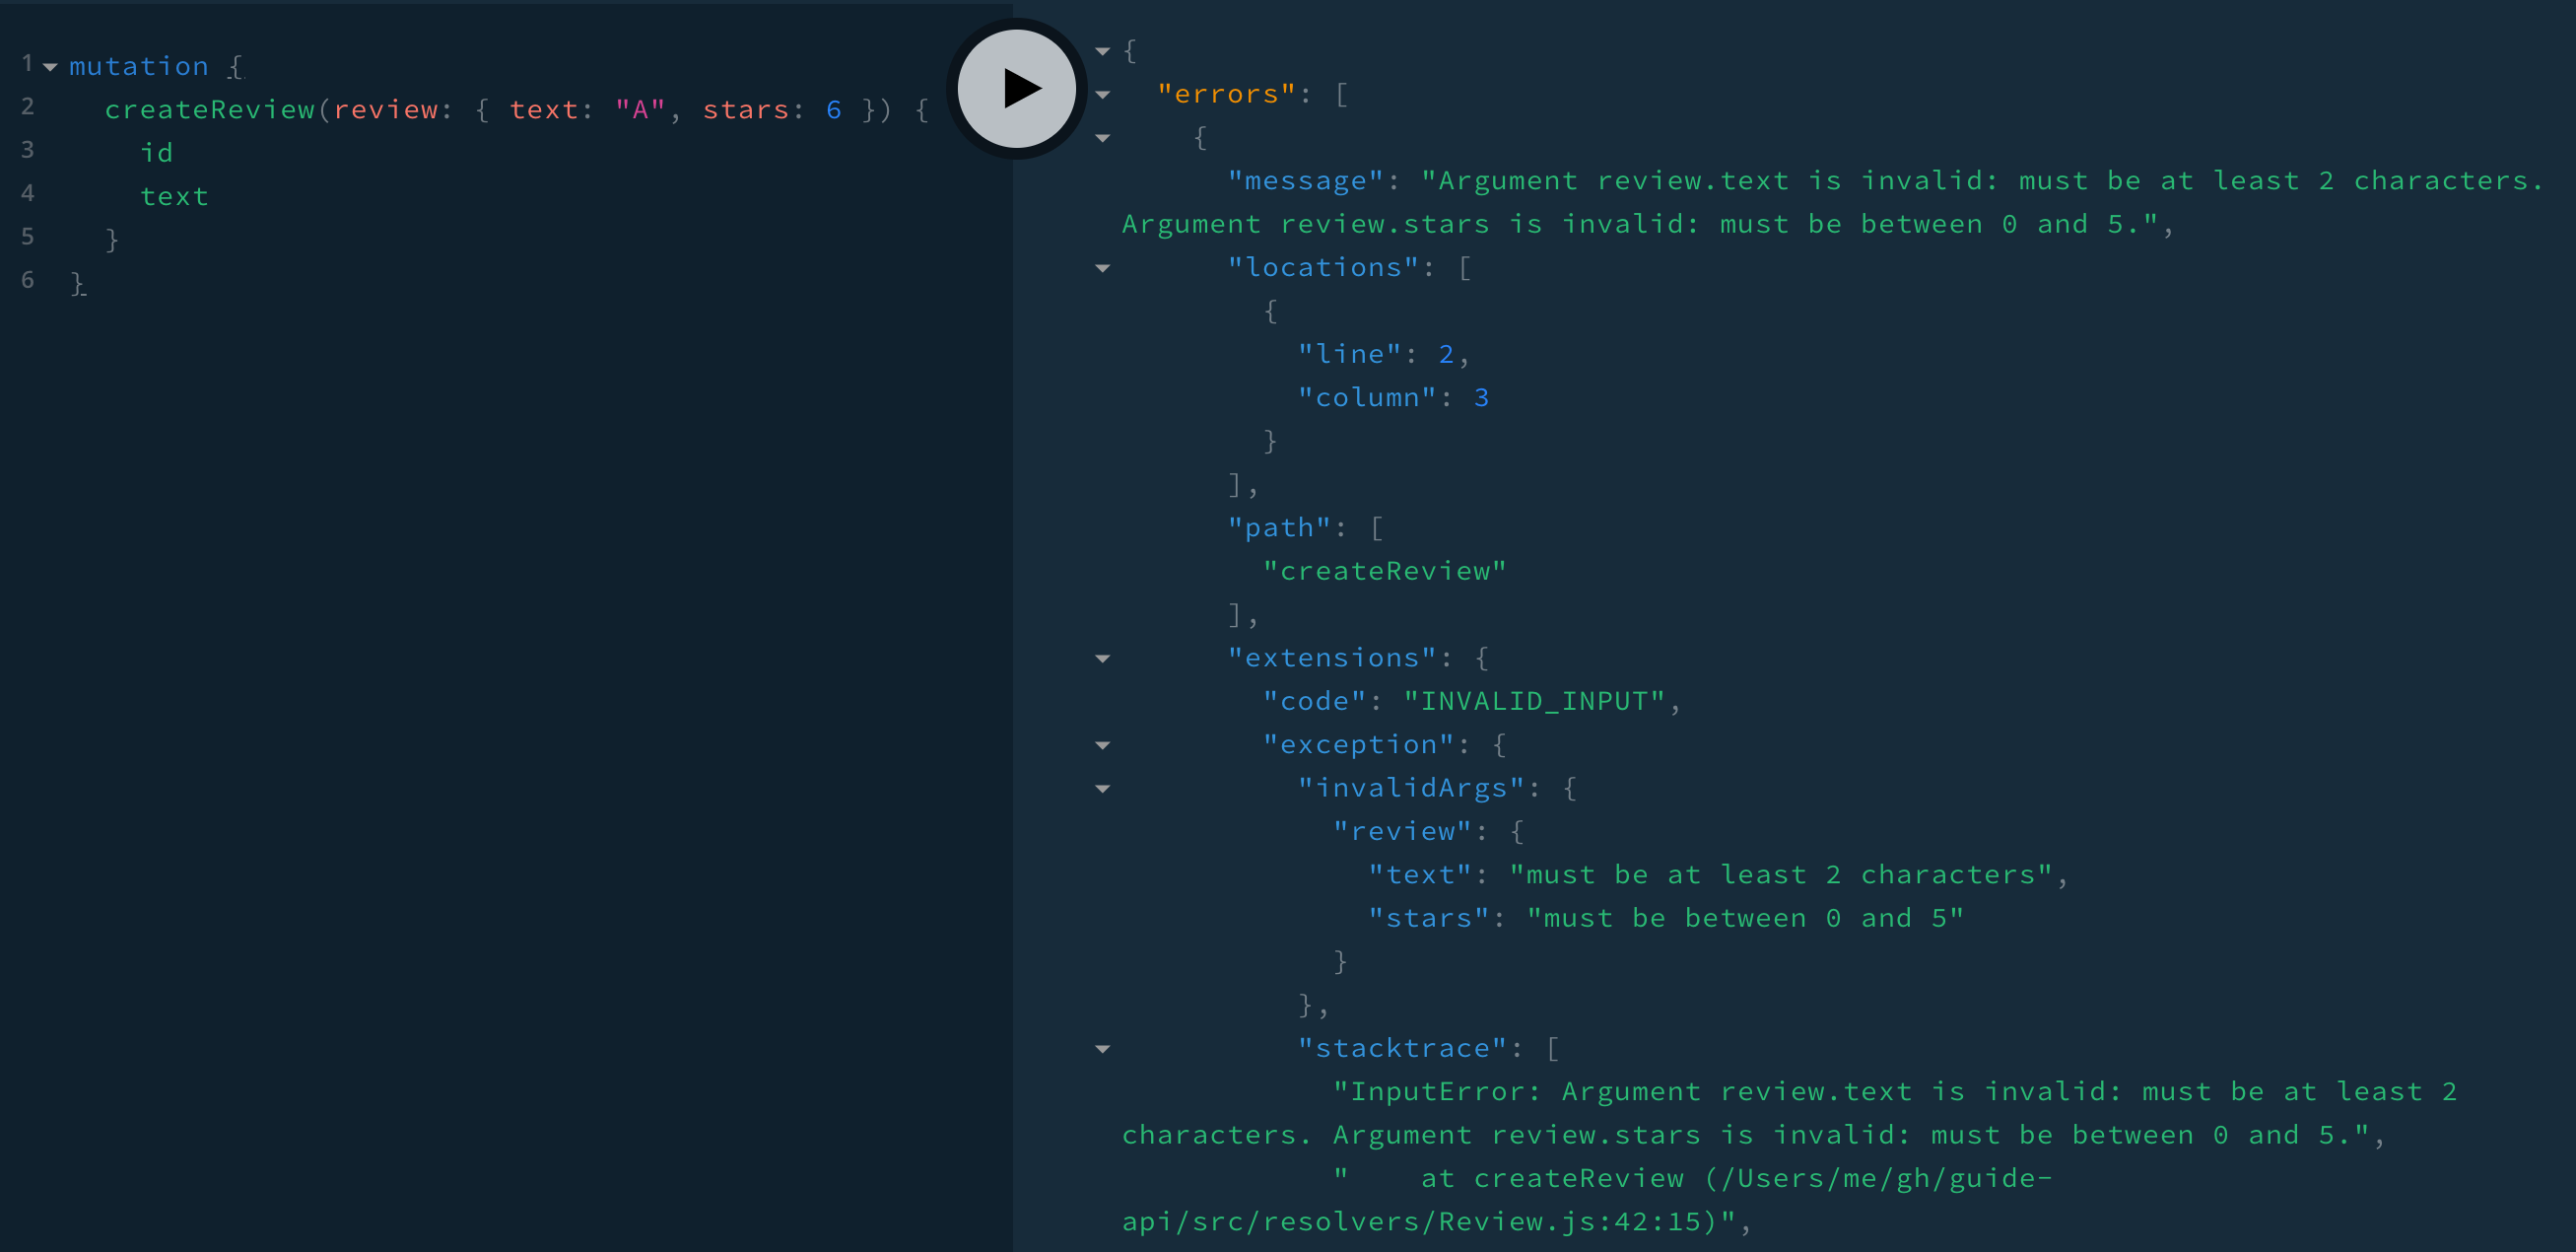
Task: Click the text value "A" in the query
Action: coord(640,109)
